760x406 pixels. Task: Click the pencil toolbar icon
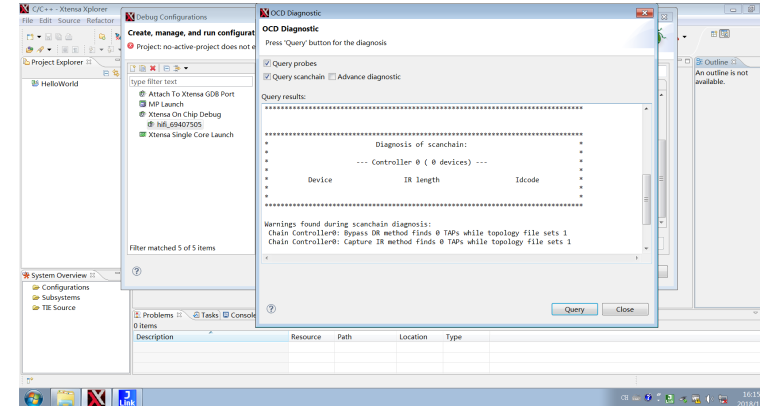click(41, 49)
